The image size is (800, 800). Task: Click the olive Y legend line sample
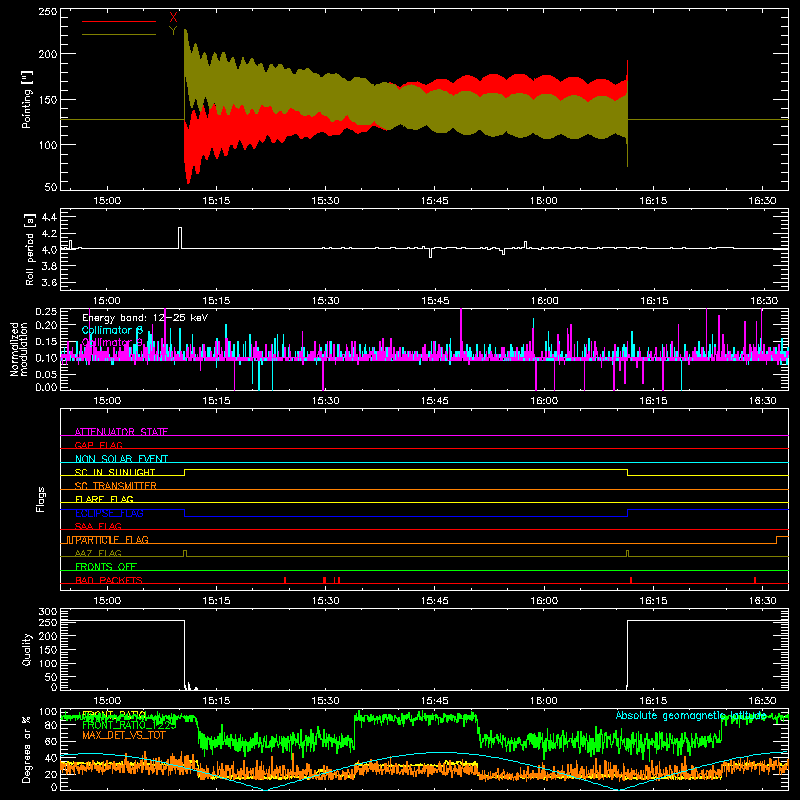119,35
